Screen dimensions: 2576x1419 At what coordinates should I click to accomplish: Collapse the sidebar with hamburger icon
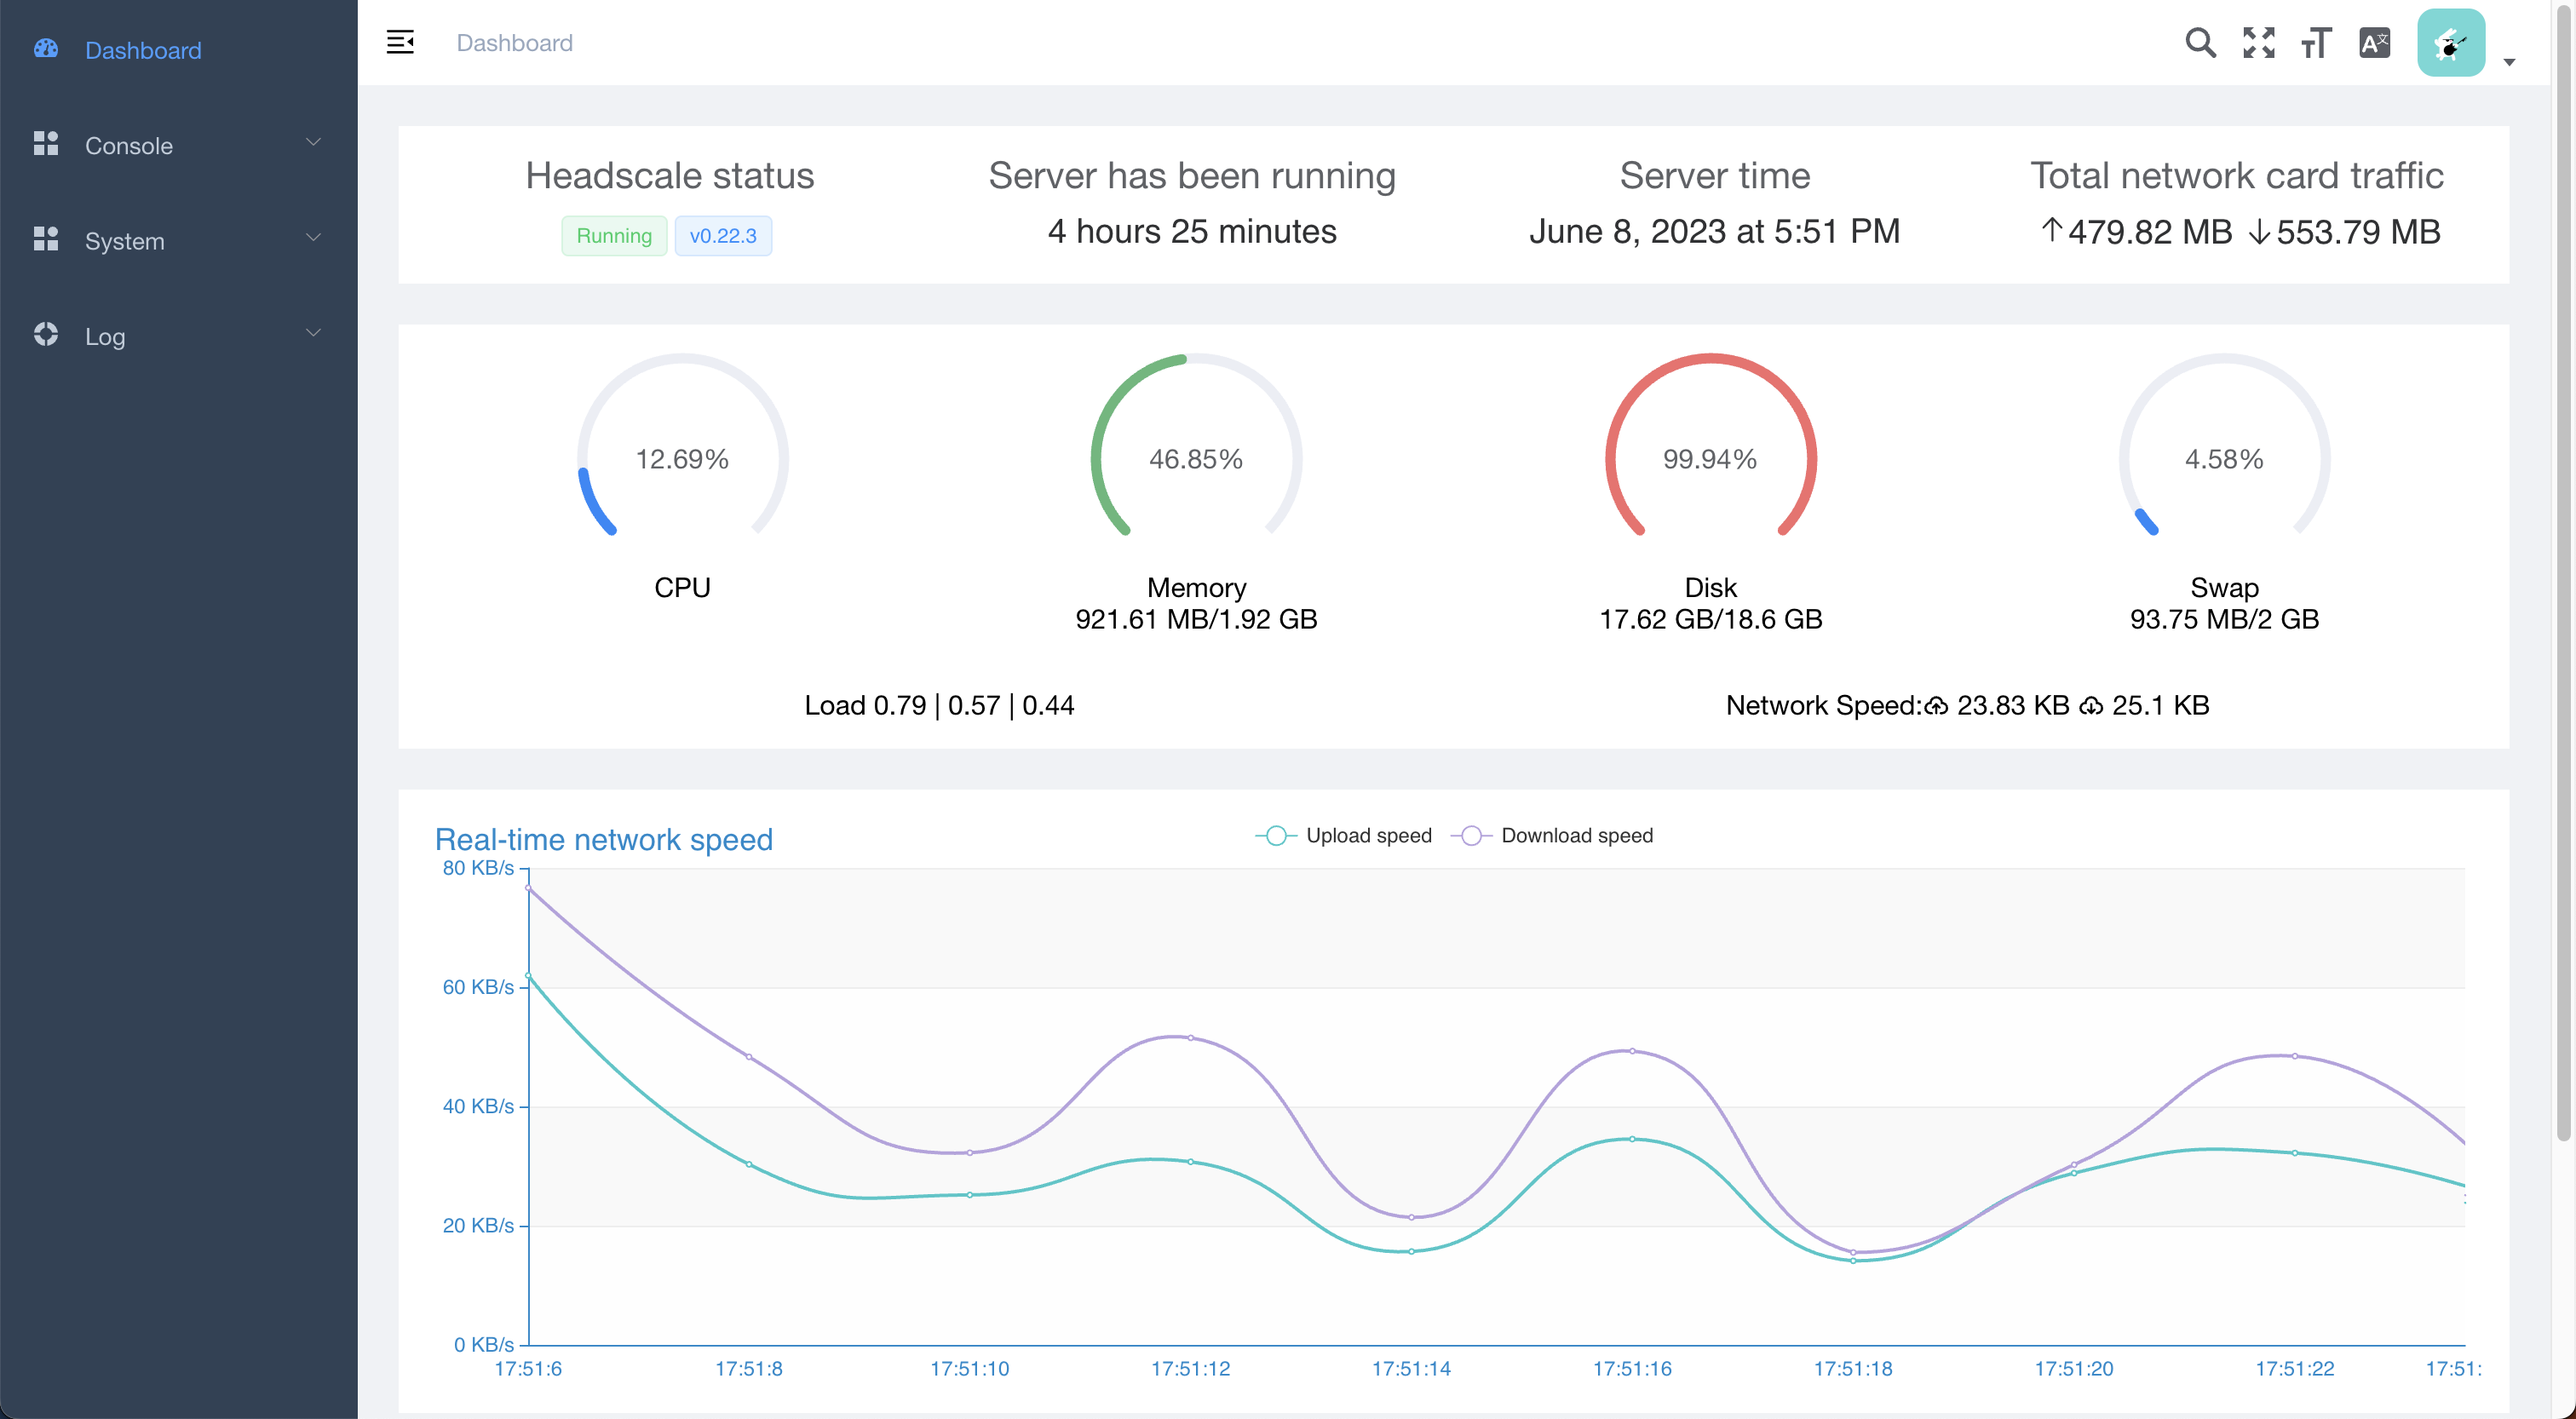point(400,42)
